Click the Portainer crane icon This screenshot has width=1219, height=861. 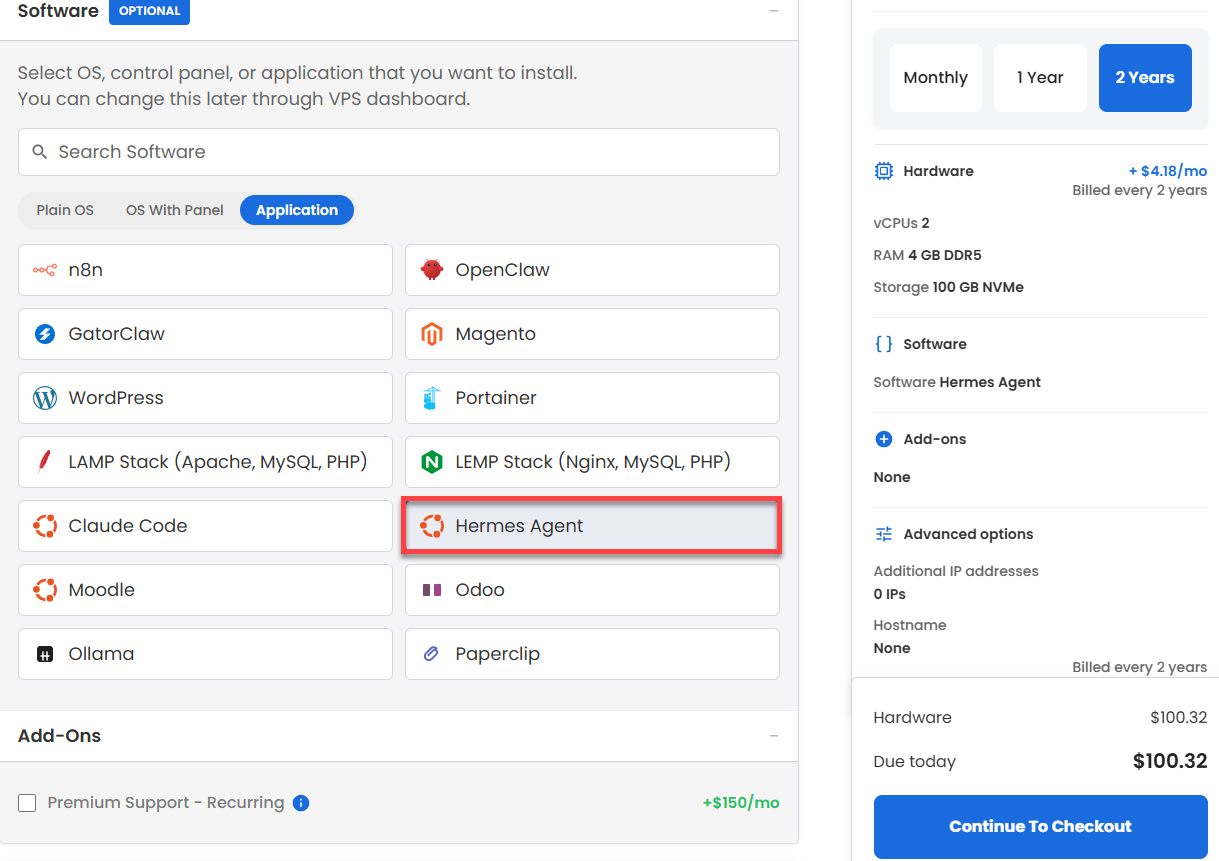tap(432, 398)
